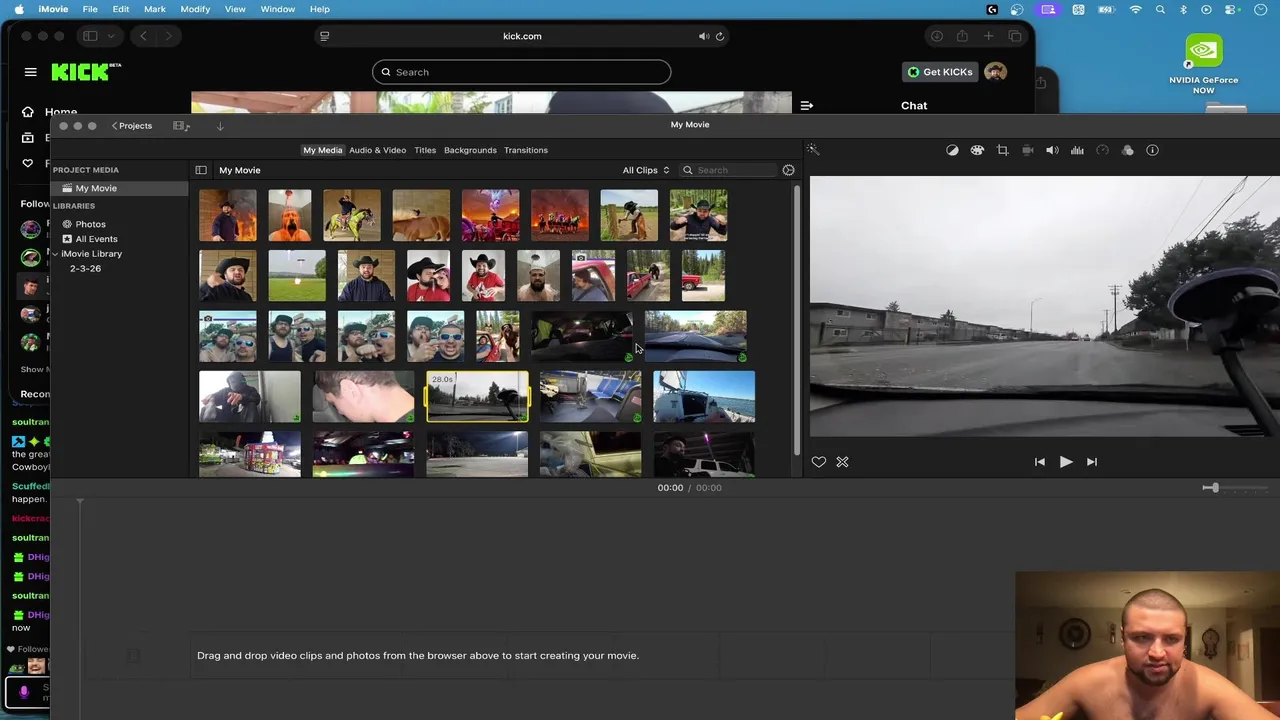Select the highlighted 28.0s street clip
Image resolution: width=1280 pixels, height=720 pixels.
click(478, 397)
